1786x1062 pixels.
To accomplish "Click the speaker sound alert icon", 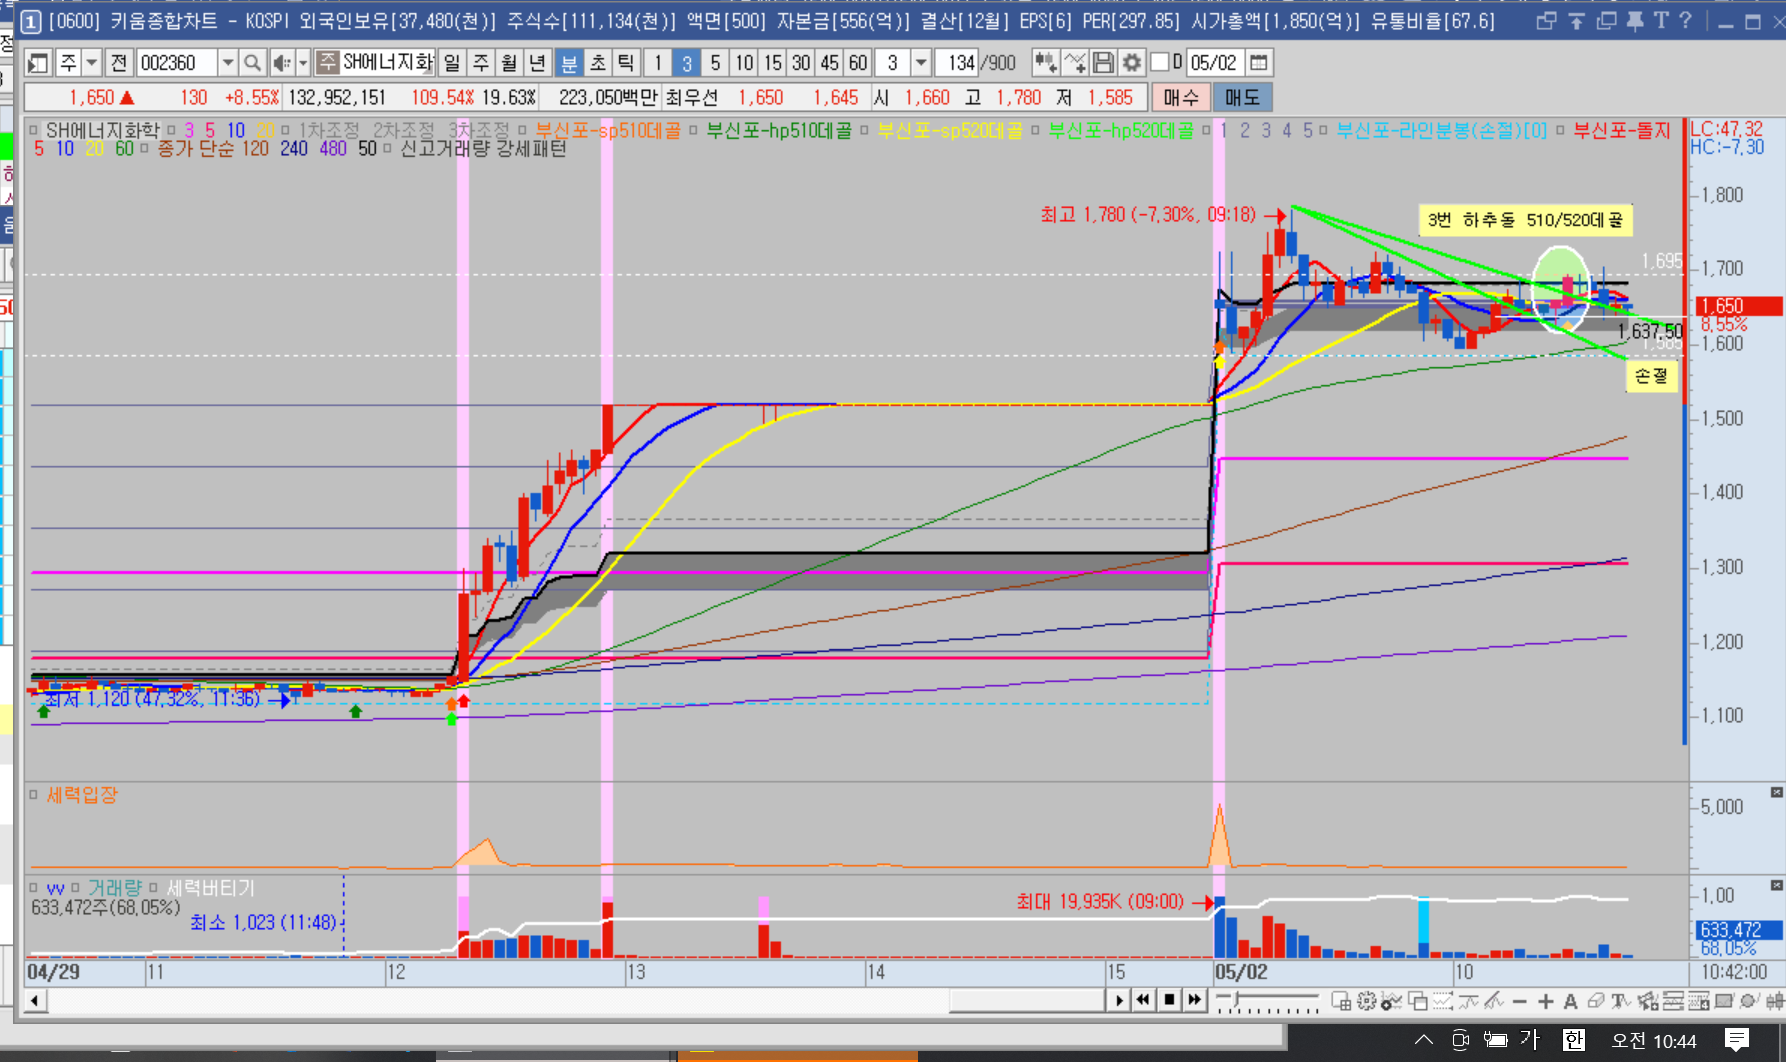I will (x=281, y=63).
